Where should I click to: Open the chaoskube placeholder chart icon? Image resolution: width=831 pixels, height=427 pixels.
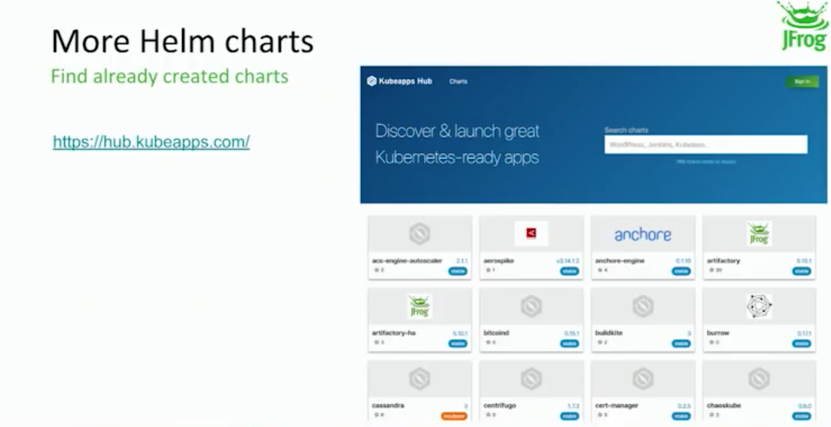pos(759,379)
